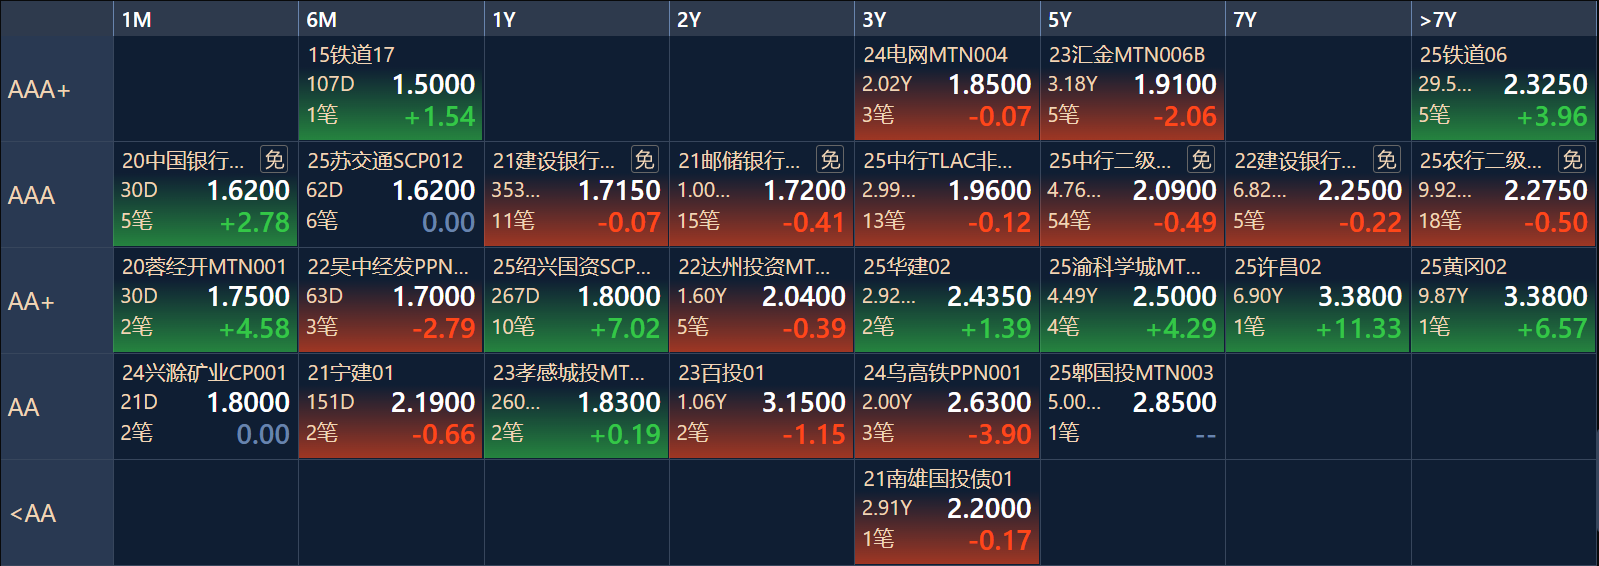Open the 24兴滁矿业CP001 bond cell
The image size is (1599, 566).
(x=206, y=407)
